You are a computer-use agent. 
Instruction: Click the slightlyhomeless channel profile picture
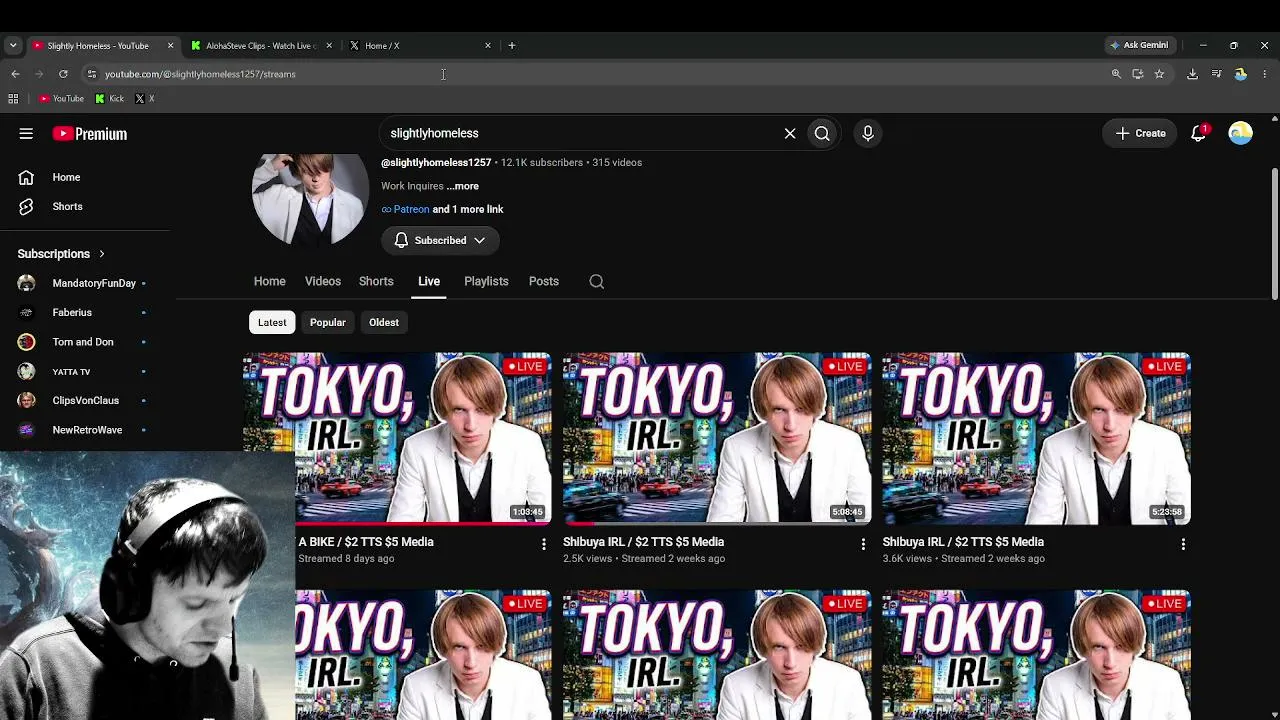[310, 199]
